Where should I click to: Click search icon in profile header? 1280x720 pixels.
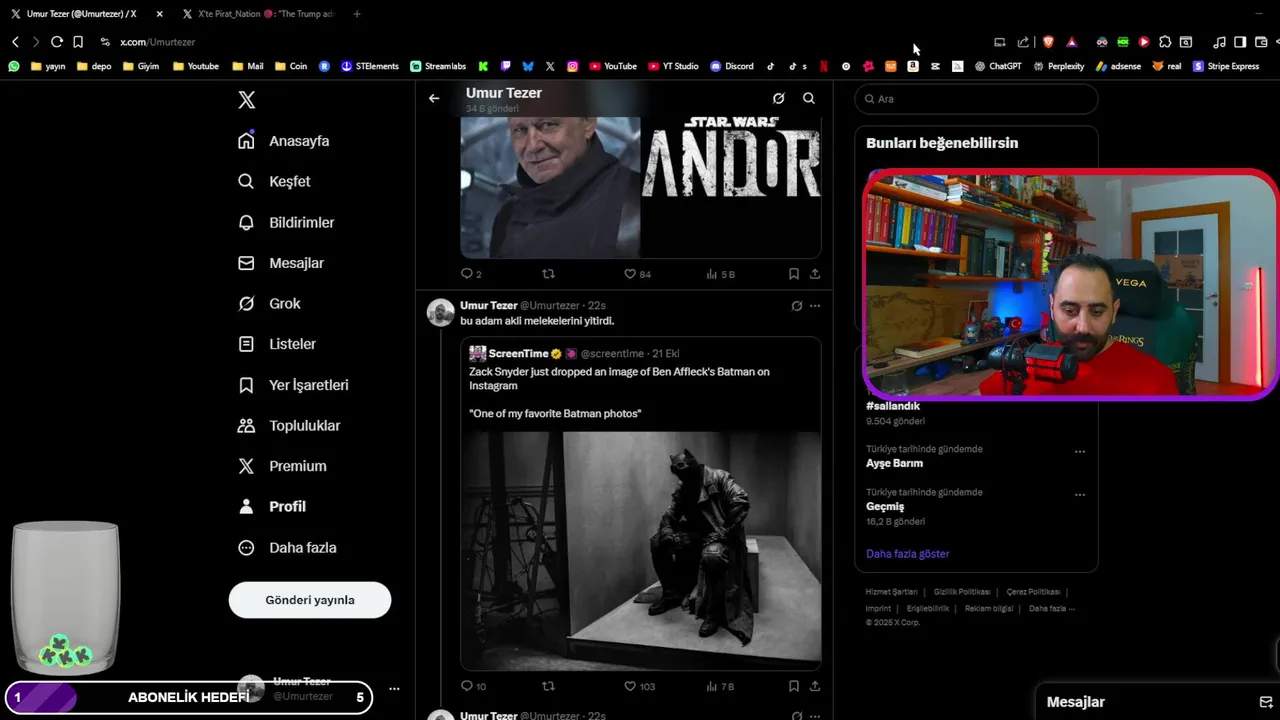pyautogui.click(x=809, y=98)
